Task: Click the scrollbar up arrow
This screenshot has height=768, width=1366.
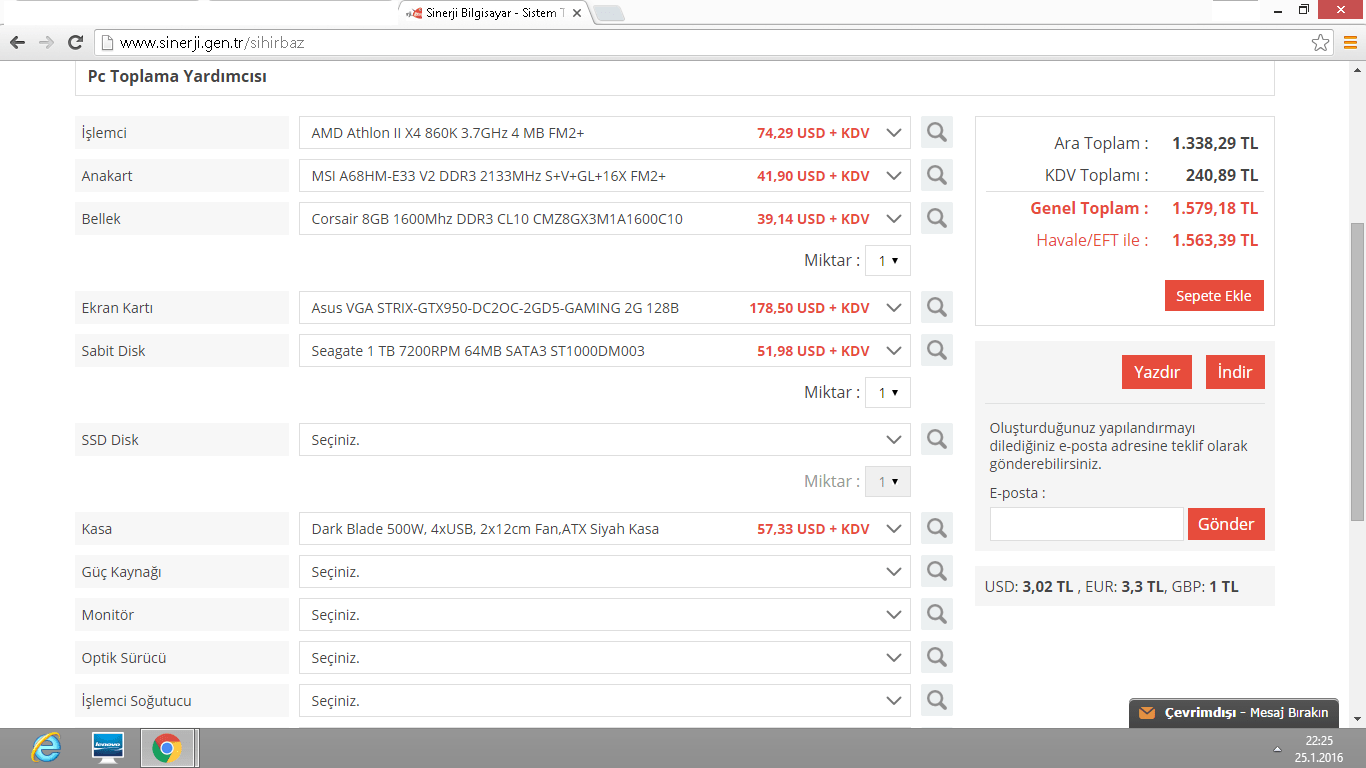Action: coord(1357,70)
